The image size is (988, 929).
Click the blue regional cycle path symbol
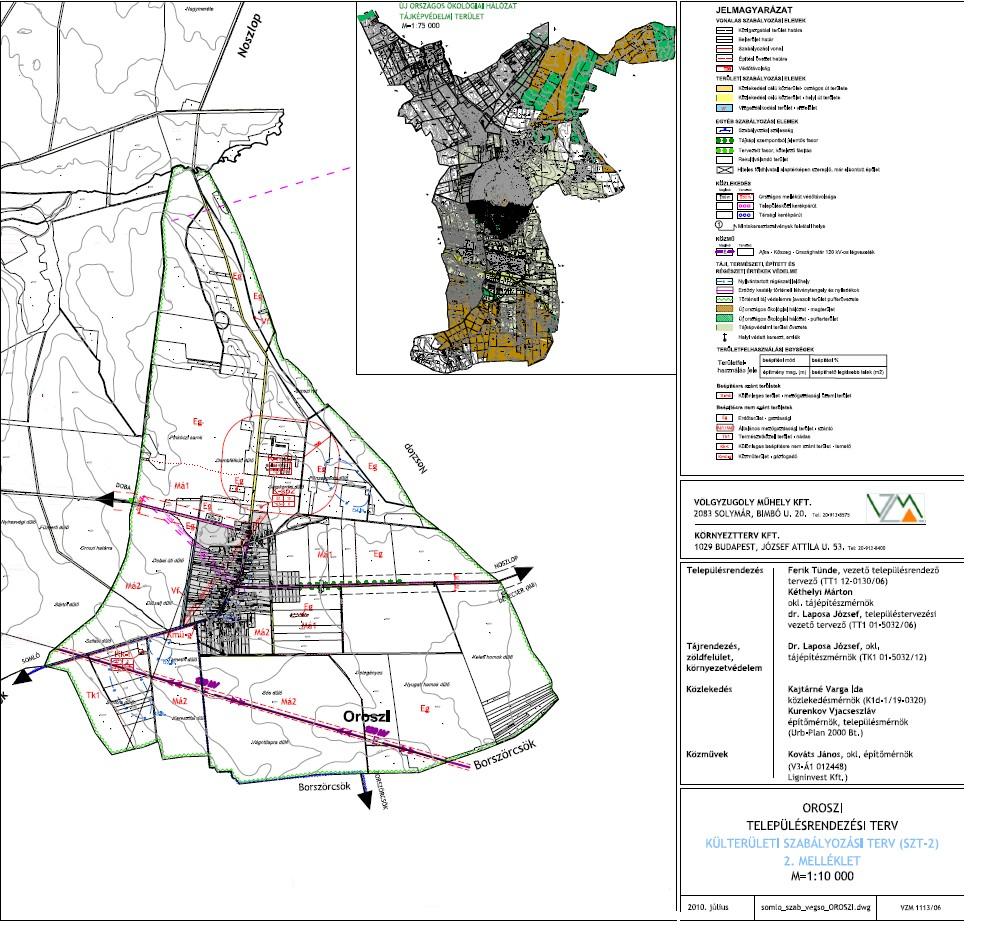[x=745, y=215]
